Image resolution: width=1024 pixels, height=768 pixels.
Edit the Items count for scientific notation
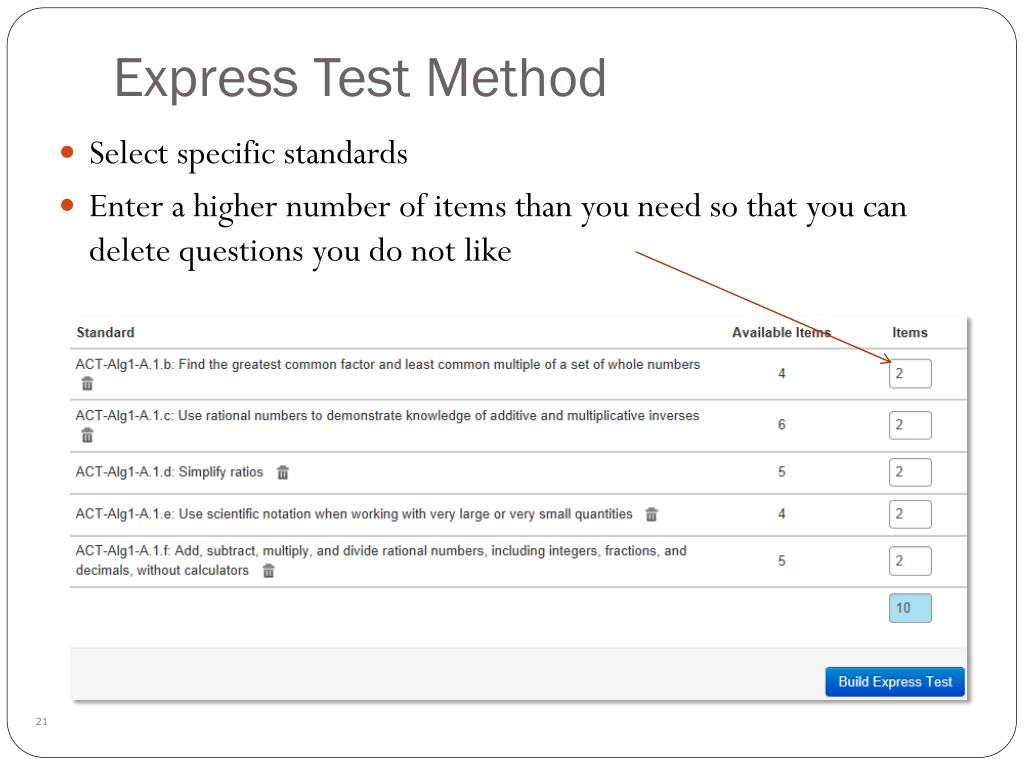point(910,514)
